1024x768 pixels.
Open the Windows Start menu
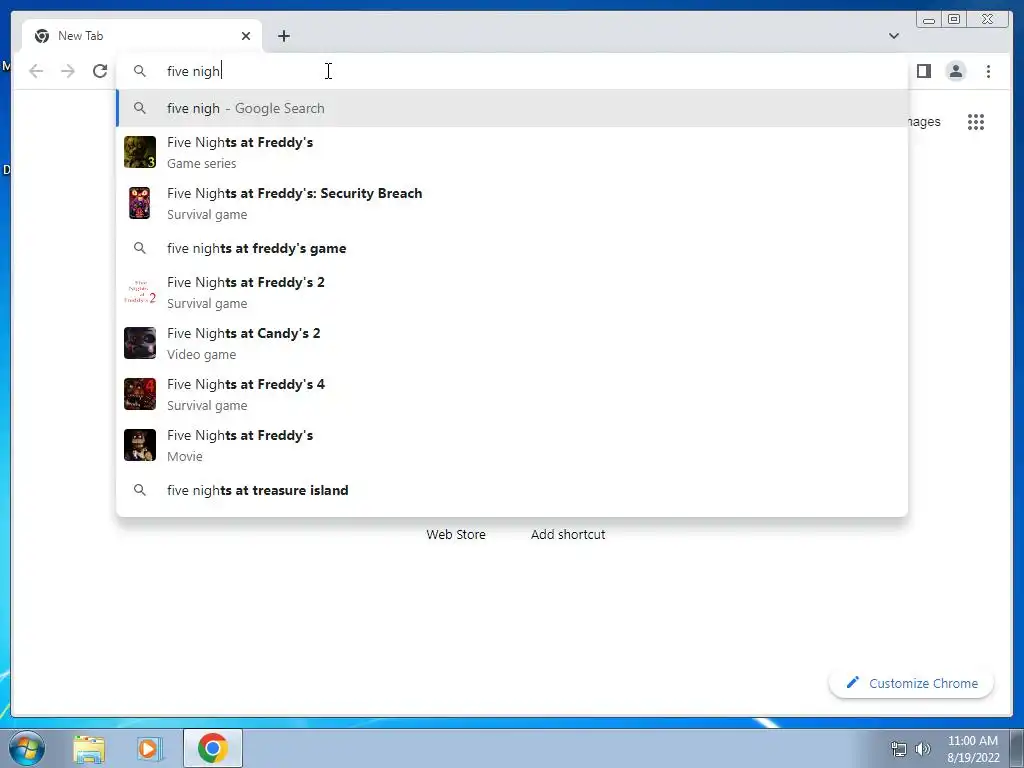[x=27, y=748]
